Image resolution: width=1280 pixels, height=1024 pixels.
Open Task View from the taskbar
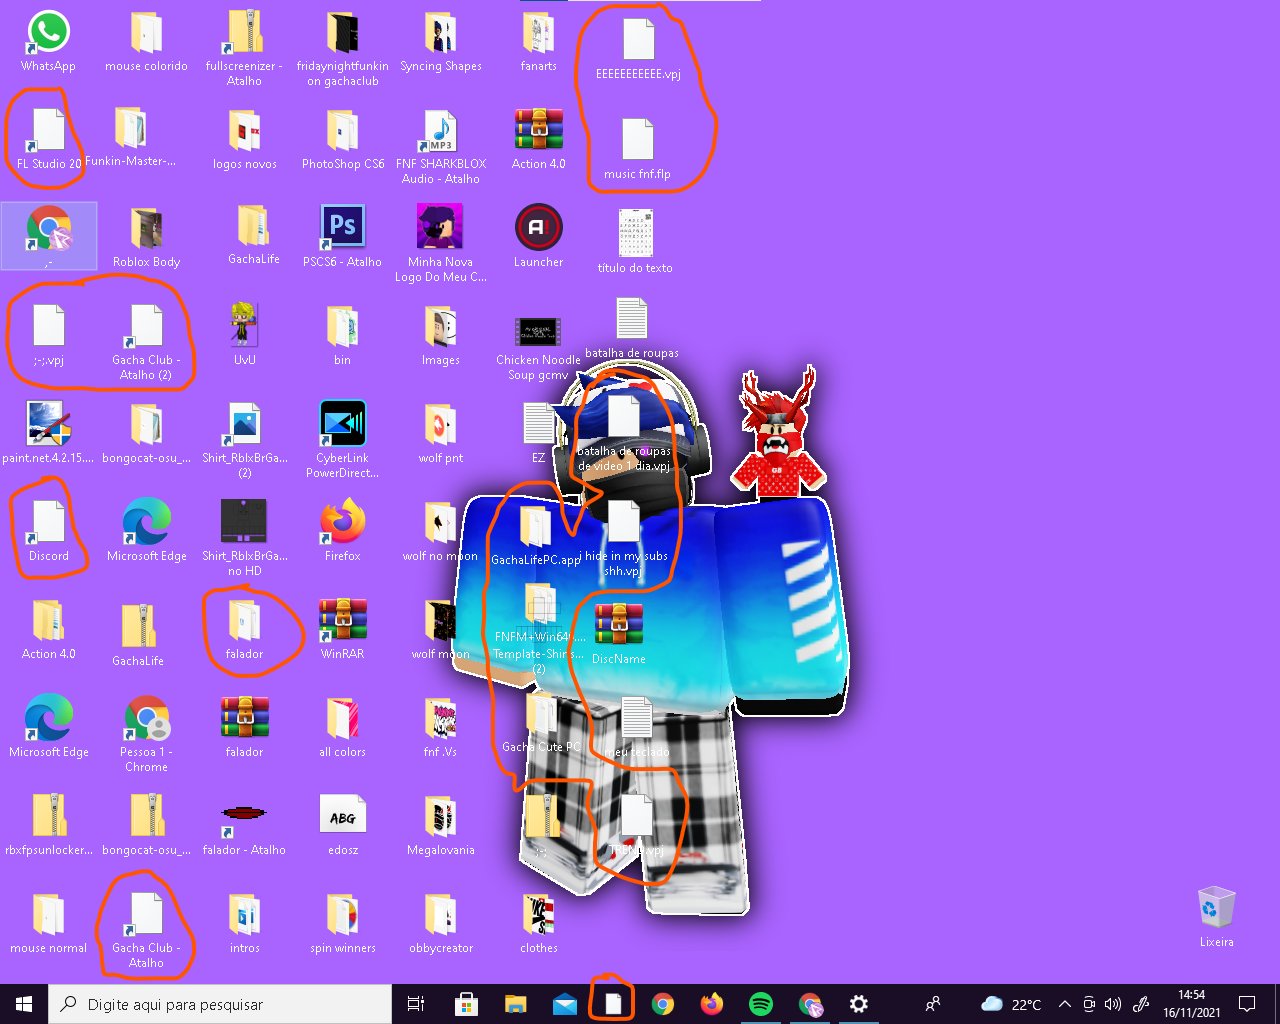tap(416, 1004)
